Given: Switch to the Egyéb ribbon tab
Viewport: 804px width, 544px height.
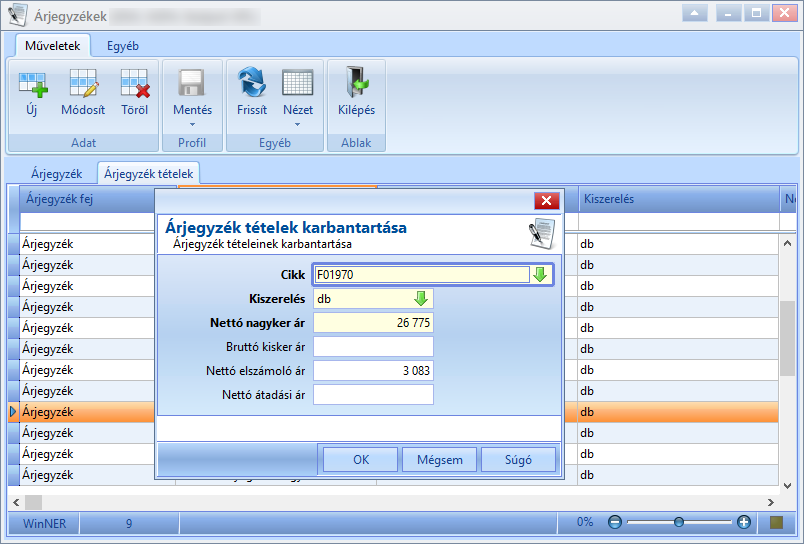Looking at the screenshot, I should (123, 46).
